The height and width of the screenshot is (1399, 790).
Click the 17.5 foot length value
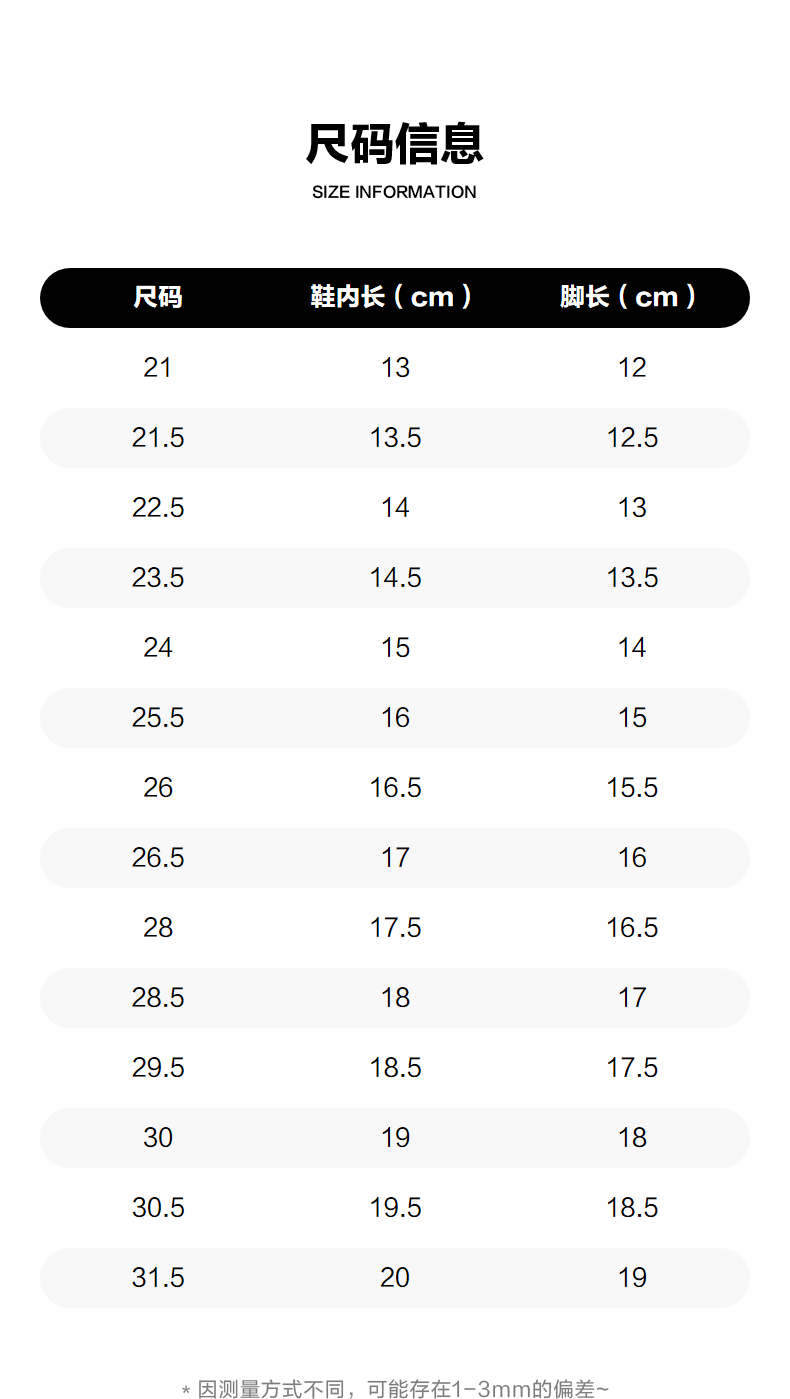pyautogui.click(x=632, y=1068)
